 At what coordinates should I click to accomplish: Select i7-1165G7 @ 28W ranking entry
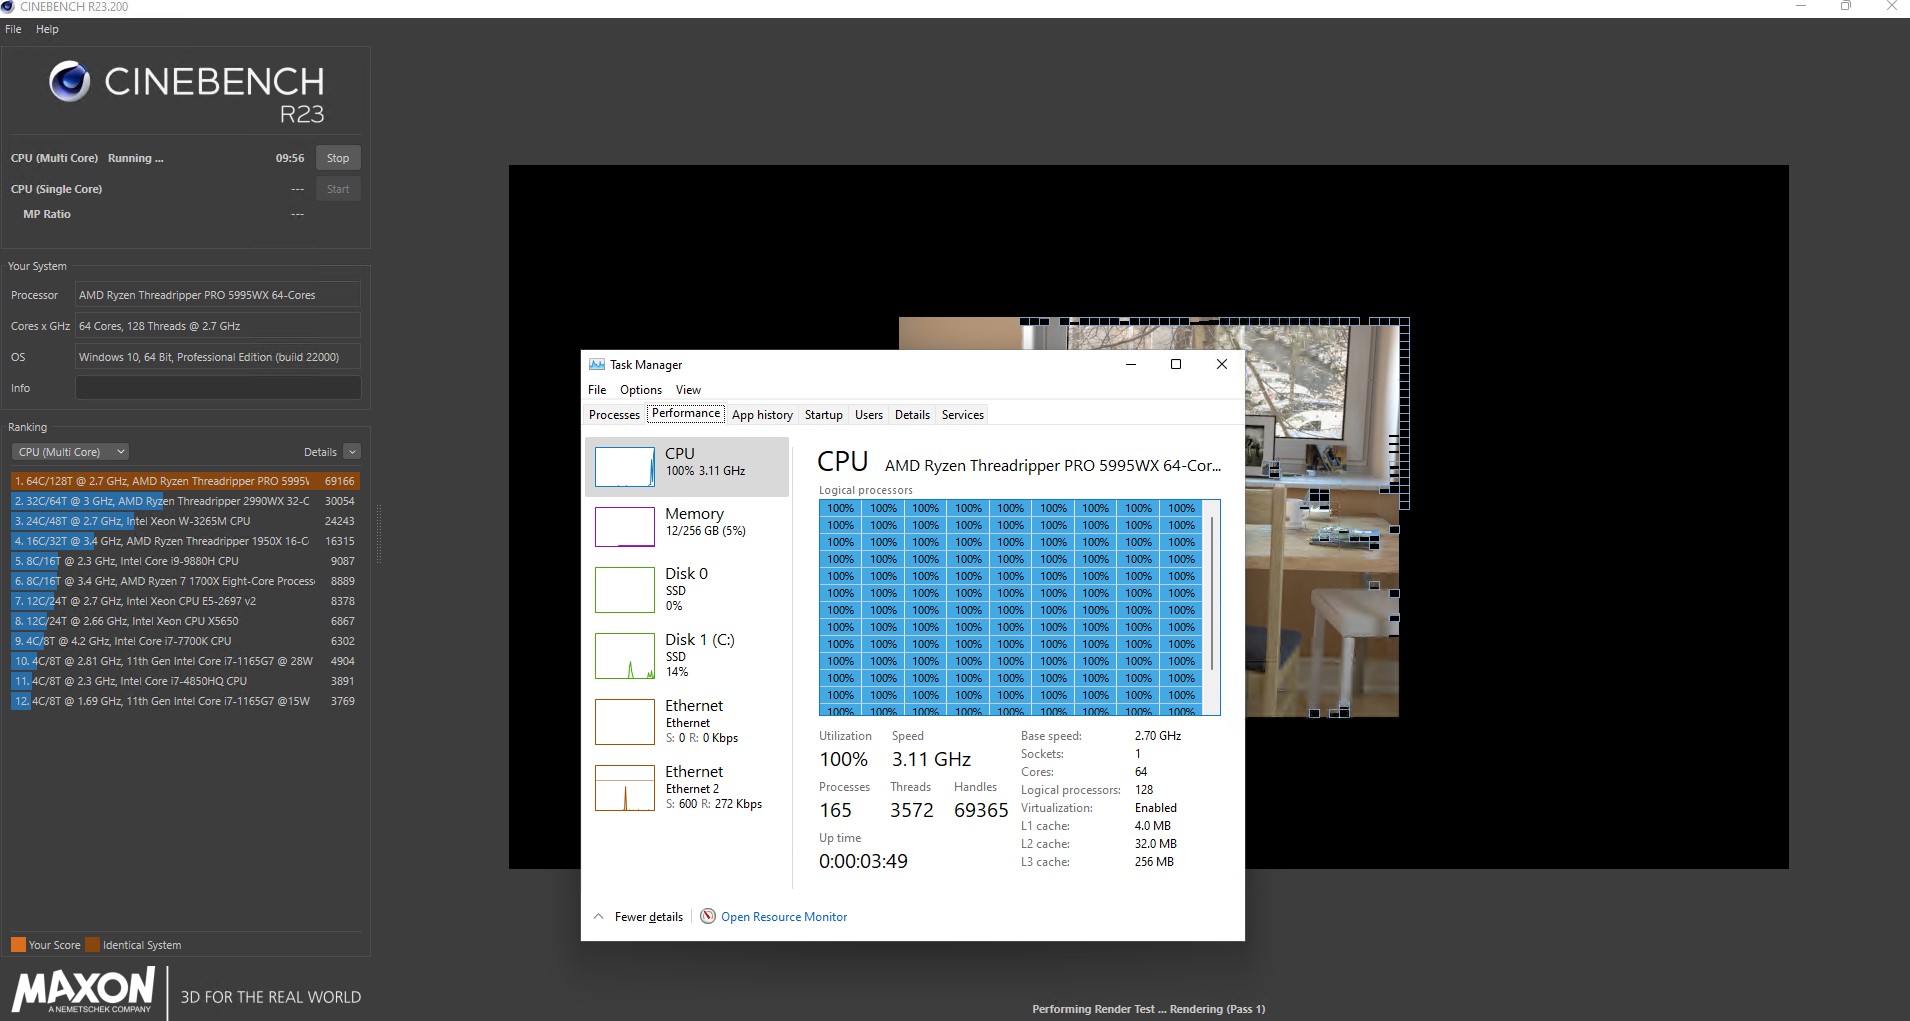tap(185, 661)
